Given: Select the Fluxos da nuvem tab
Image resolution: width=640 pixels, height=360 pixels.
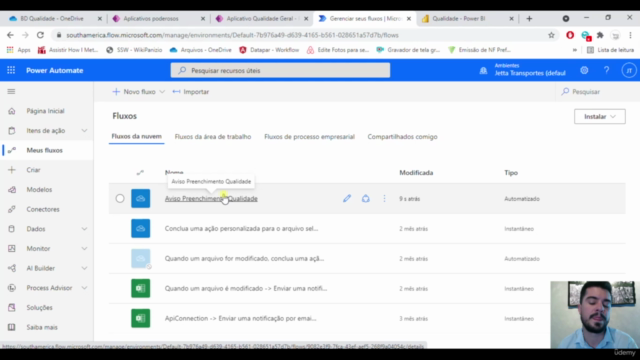Looking at the screenshot, I should pos(136,136).
